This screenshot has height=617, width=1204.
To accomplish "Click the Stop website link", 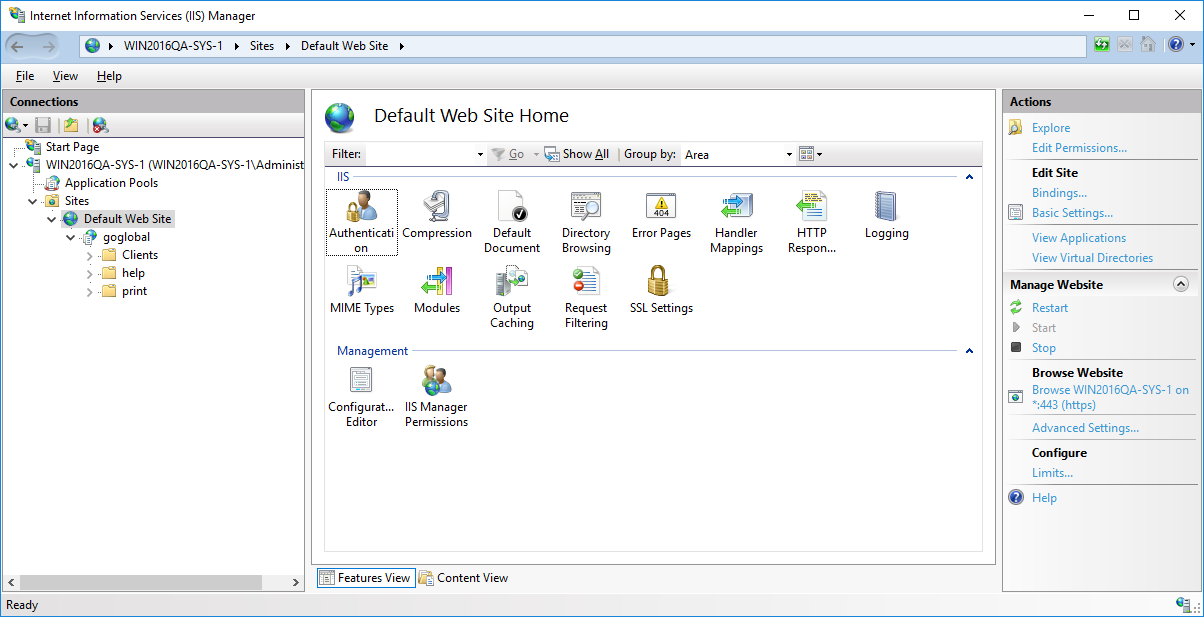I will click(1044, 348).
